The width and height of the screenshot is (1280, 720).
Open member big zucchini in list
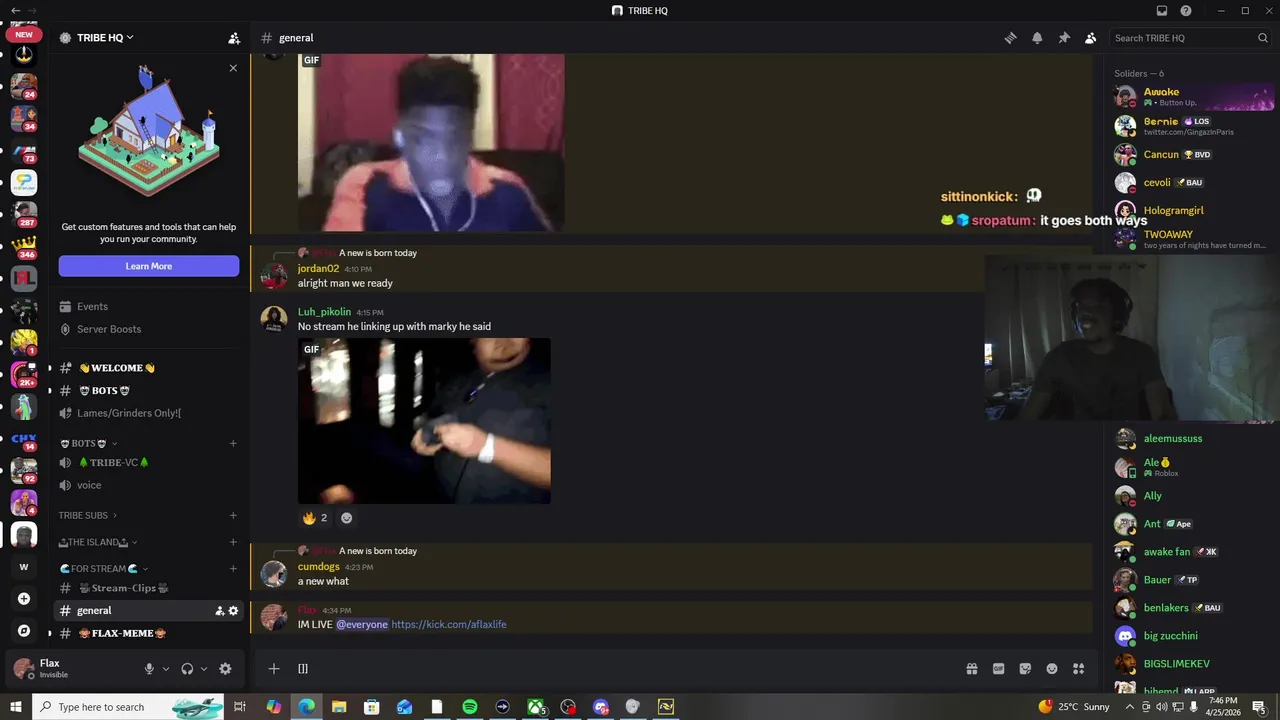[1194, 636]
